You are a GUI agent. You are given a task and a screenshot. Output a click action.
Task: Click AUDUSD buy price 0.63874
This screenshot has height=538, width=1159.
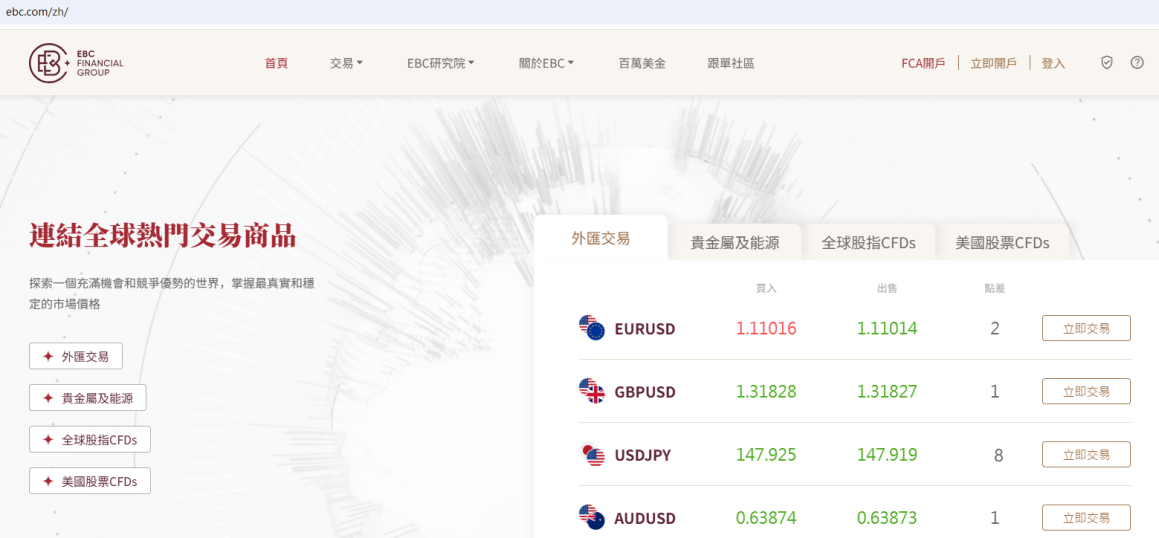[766, 518]
